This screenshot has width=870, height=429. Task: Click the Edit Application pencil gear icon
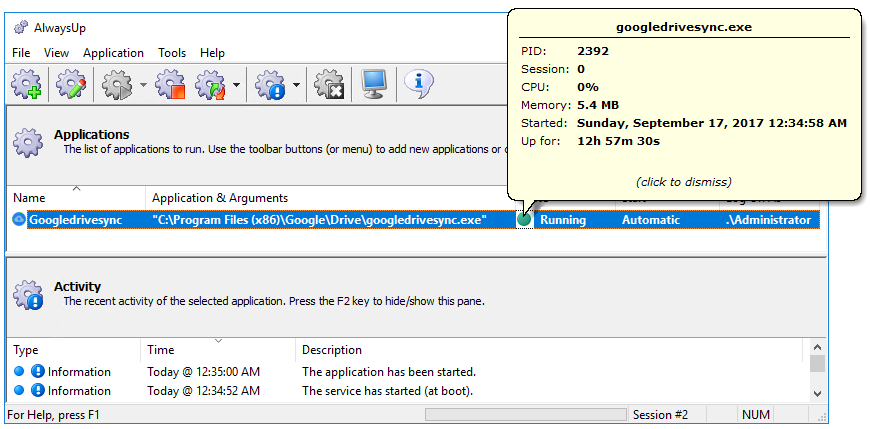coord(71,85)
